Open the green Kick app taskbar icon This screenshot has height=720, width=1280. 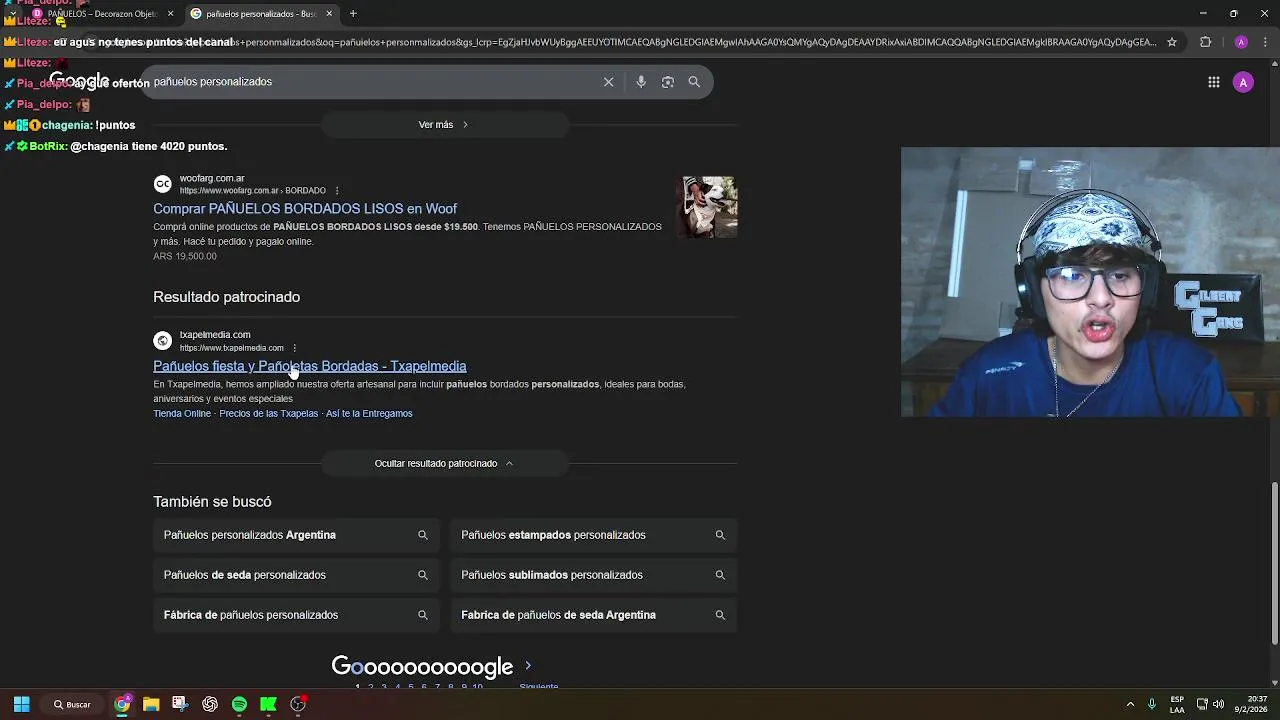pyautogui.click(x=268, y=704)
